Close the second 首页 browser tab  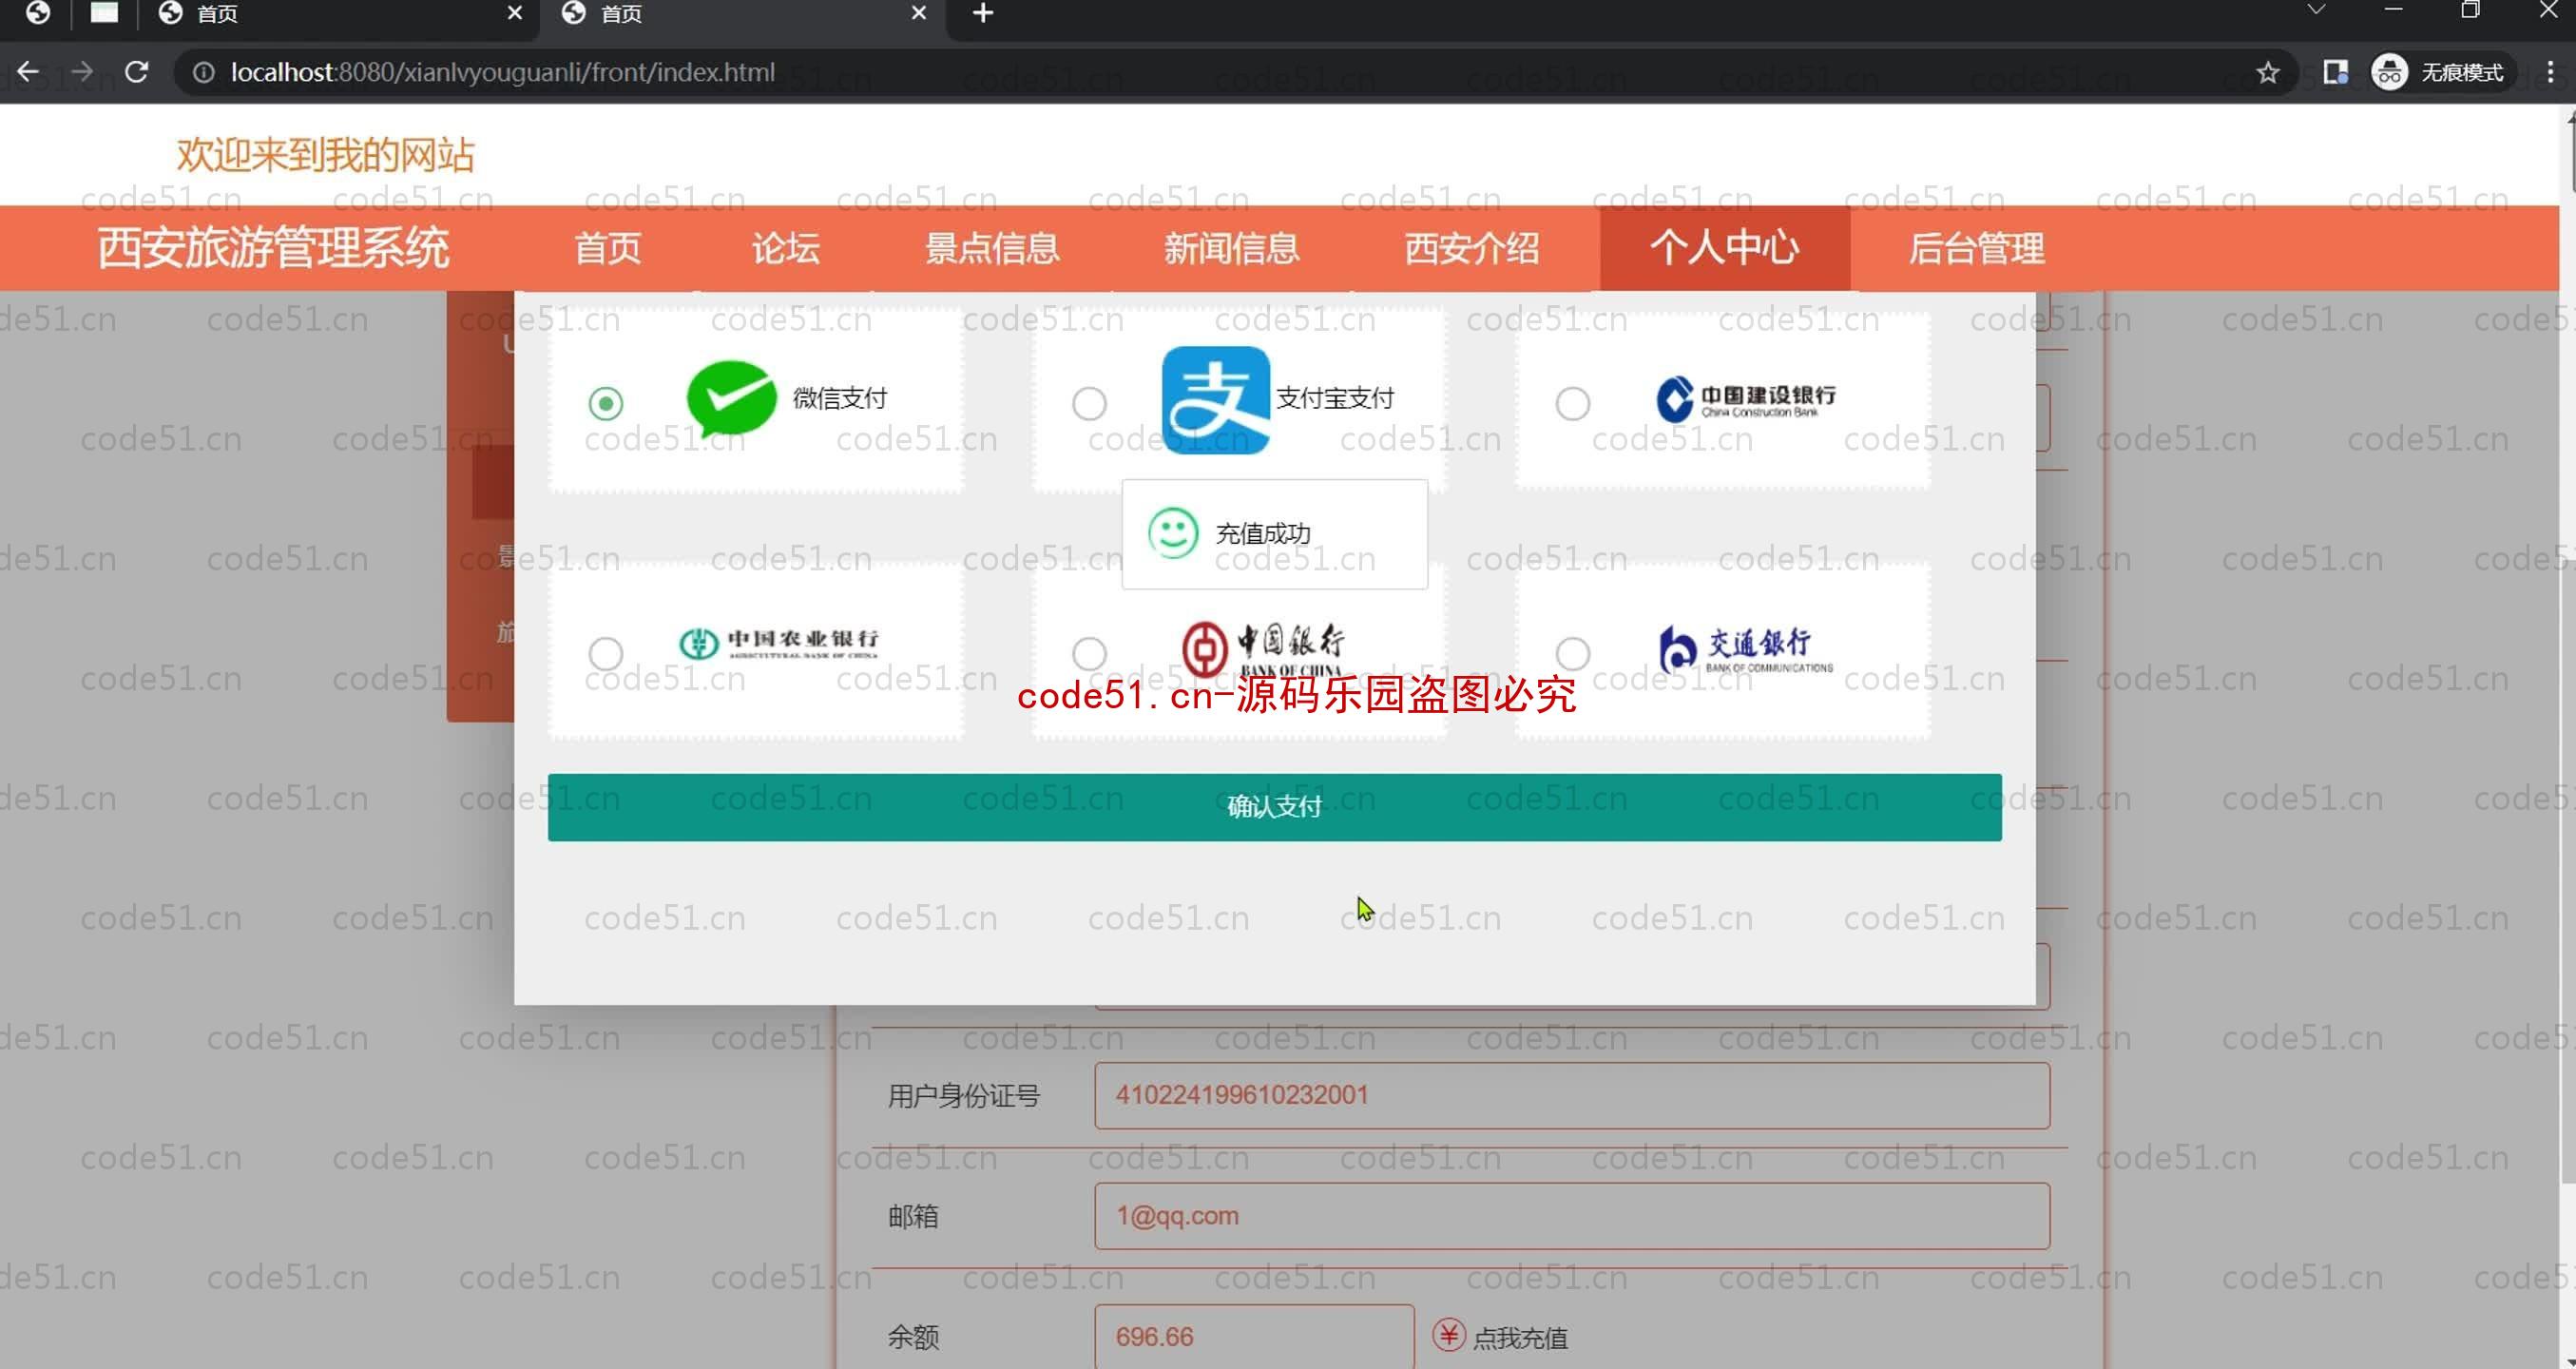click(x=919, y=13)
